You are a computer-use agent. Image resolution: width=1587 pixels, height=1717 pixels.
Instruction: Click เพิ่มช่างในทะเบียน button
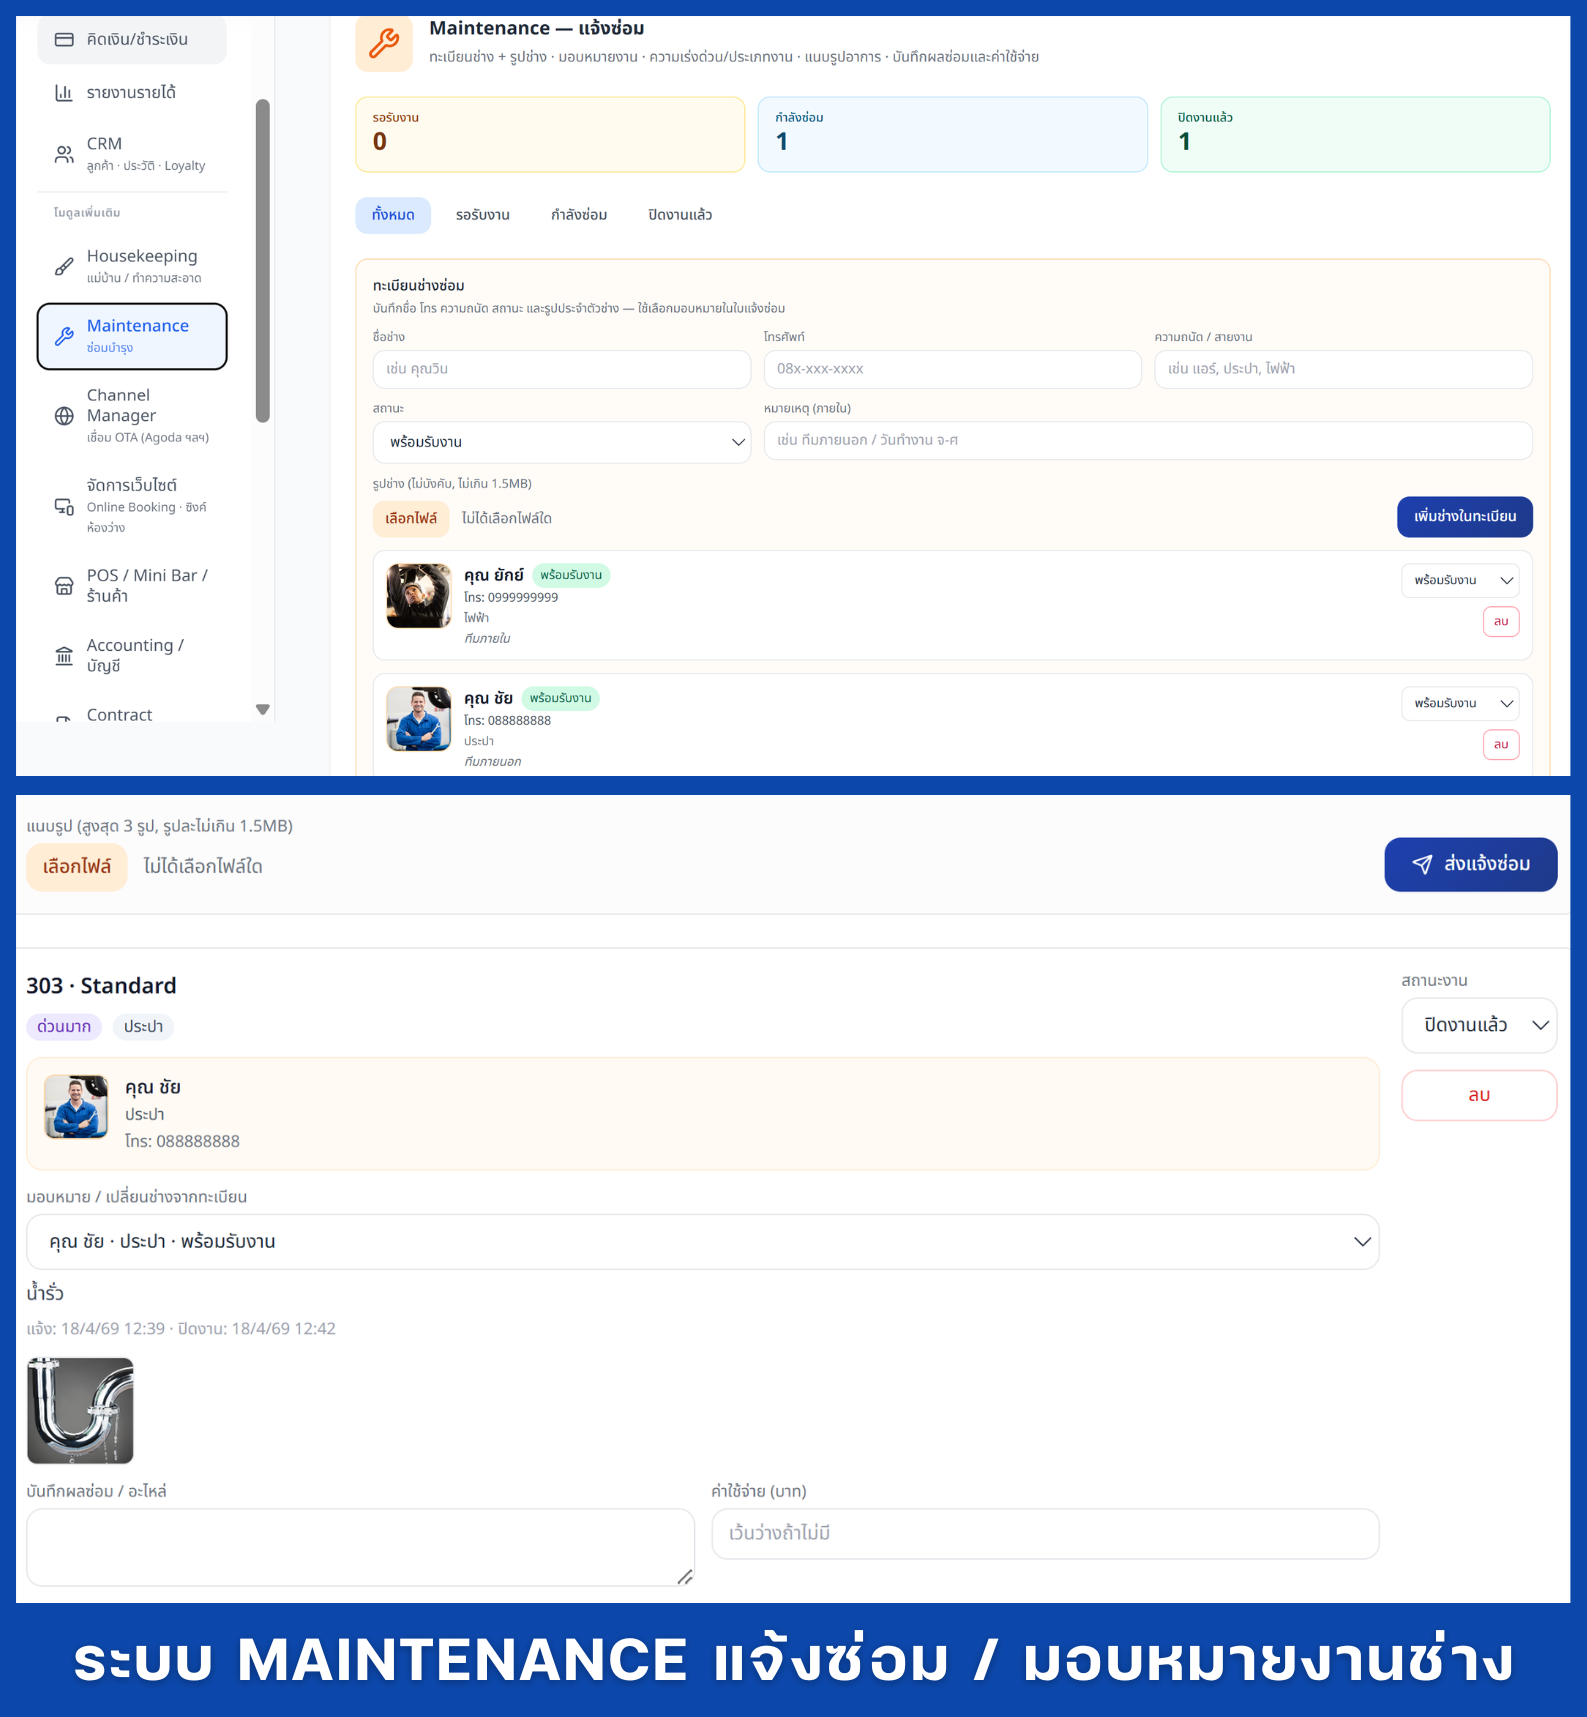point(1465,517)
